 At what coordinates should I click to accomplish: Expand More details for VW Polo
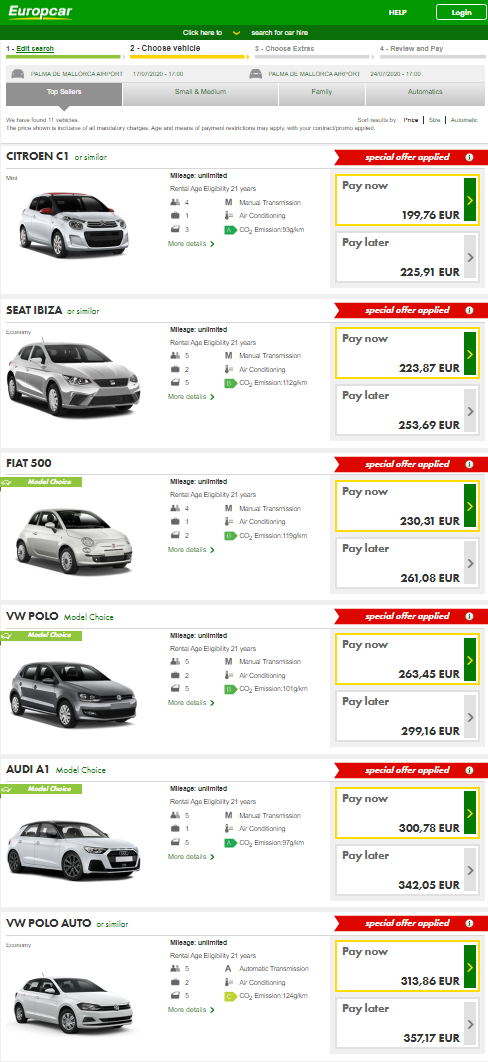point(192,702)
